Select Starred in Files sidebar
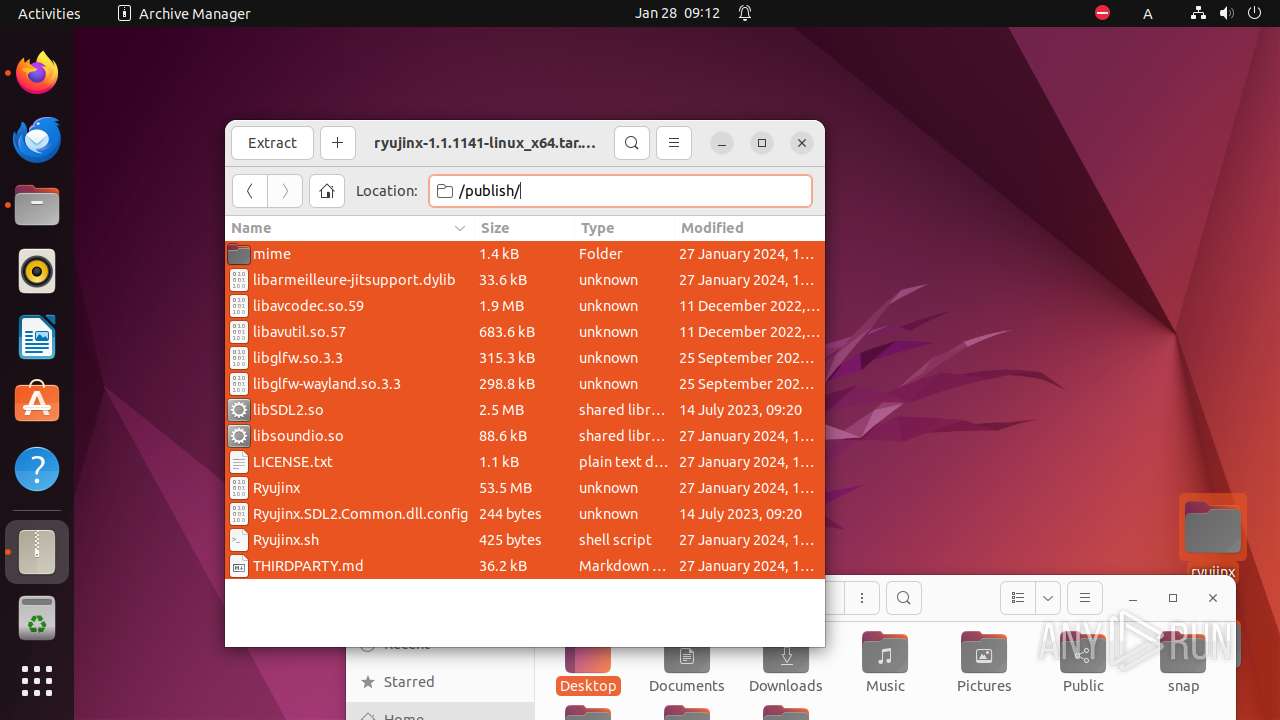 440,682
